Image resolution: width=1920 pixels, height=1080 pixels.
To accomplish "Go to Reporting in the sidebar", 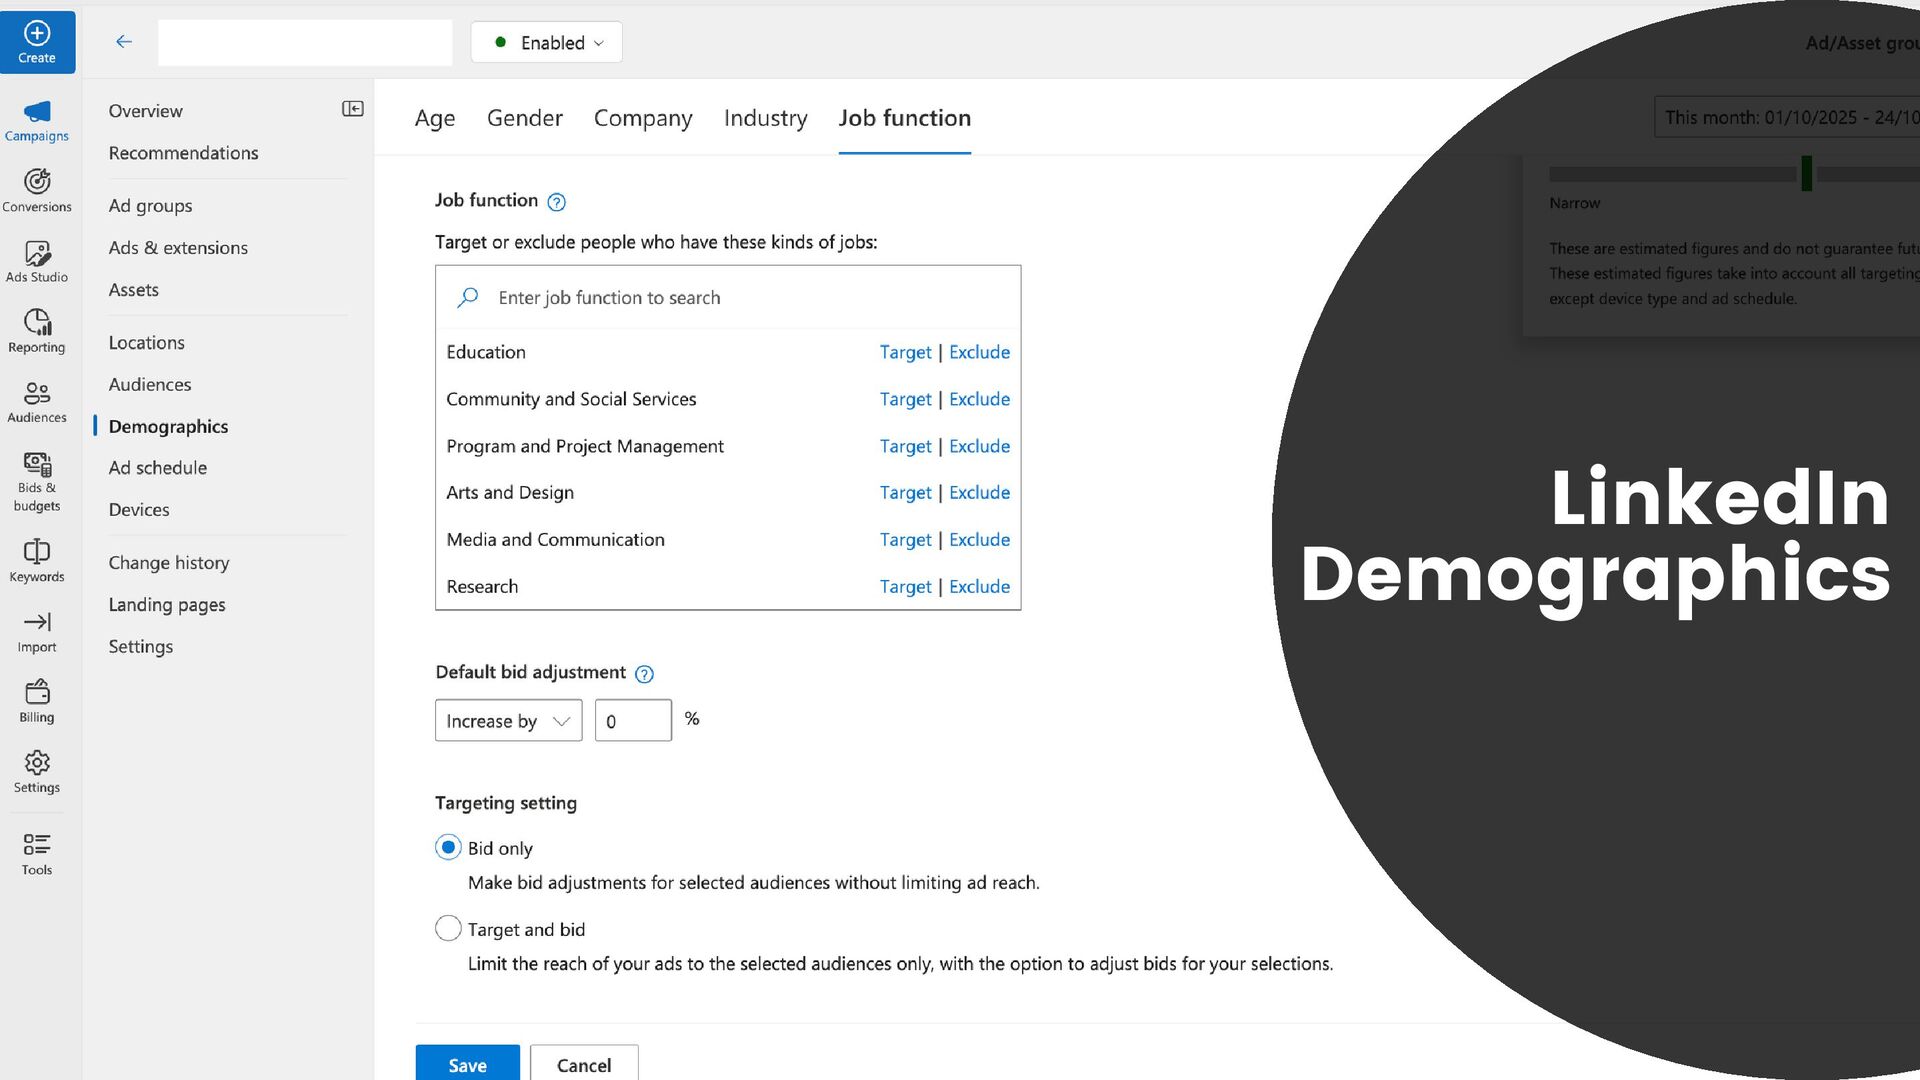I will (x=37, y=331).
